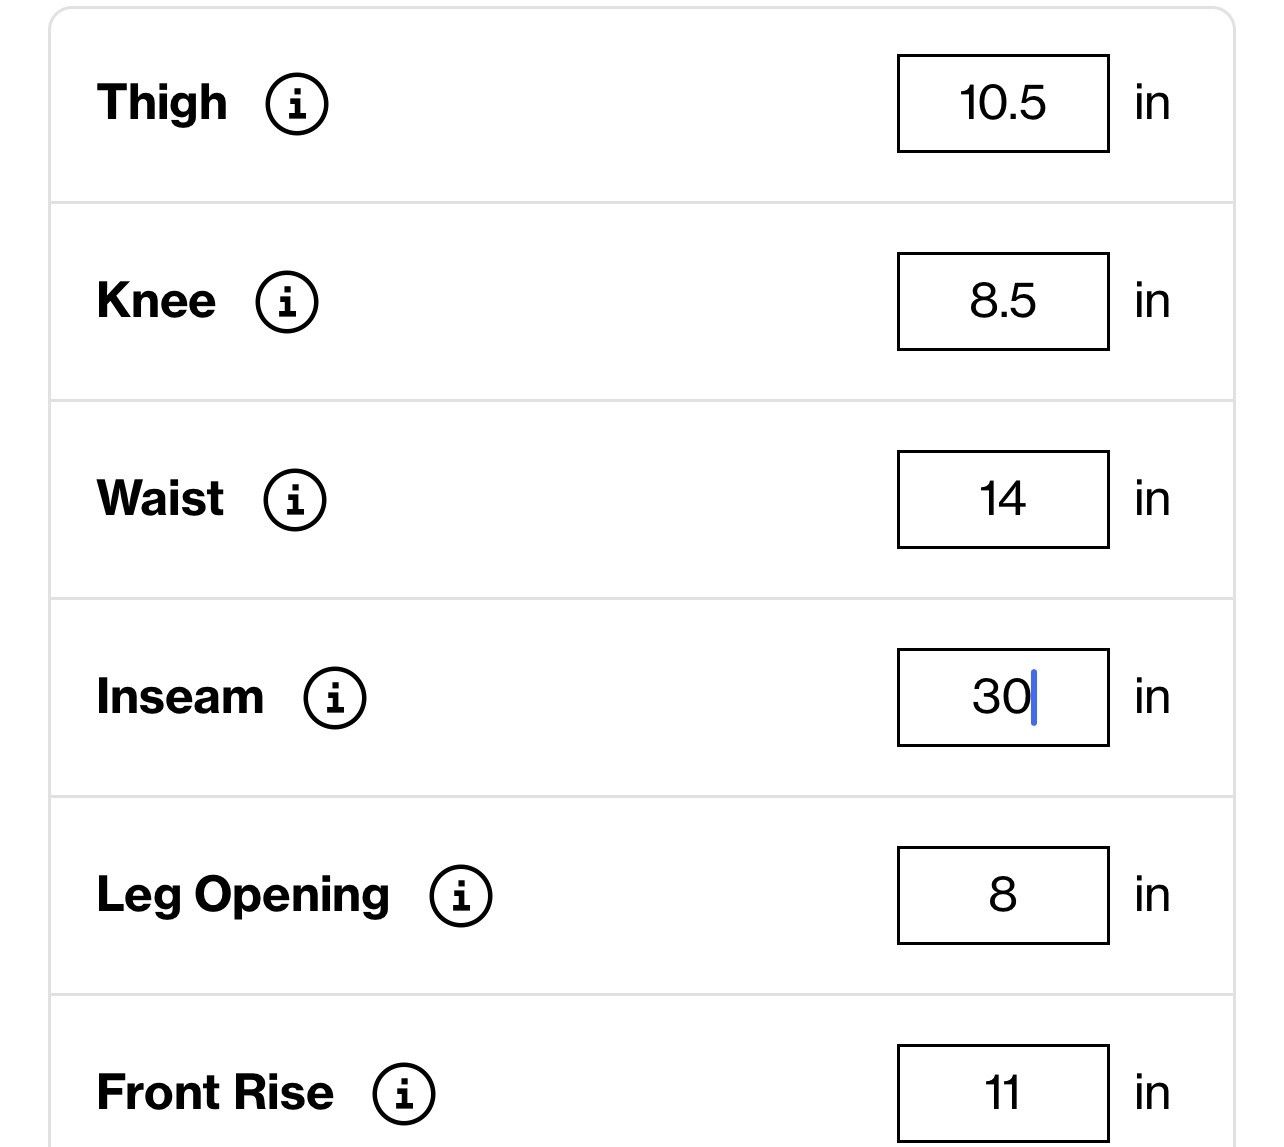Focus the Front Rise input showing 11
This screenshot has height=1147, width=1284.
coord(1003,1093)
